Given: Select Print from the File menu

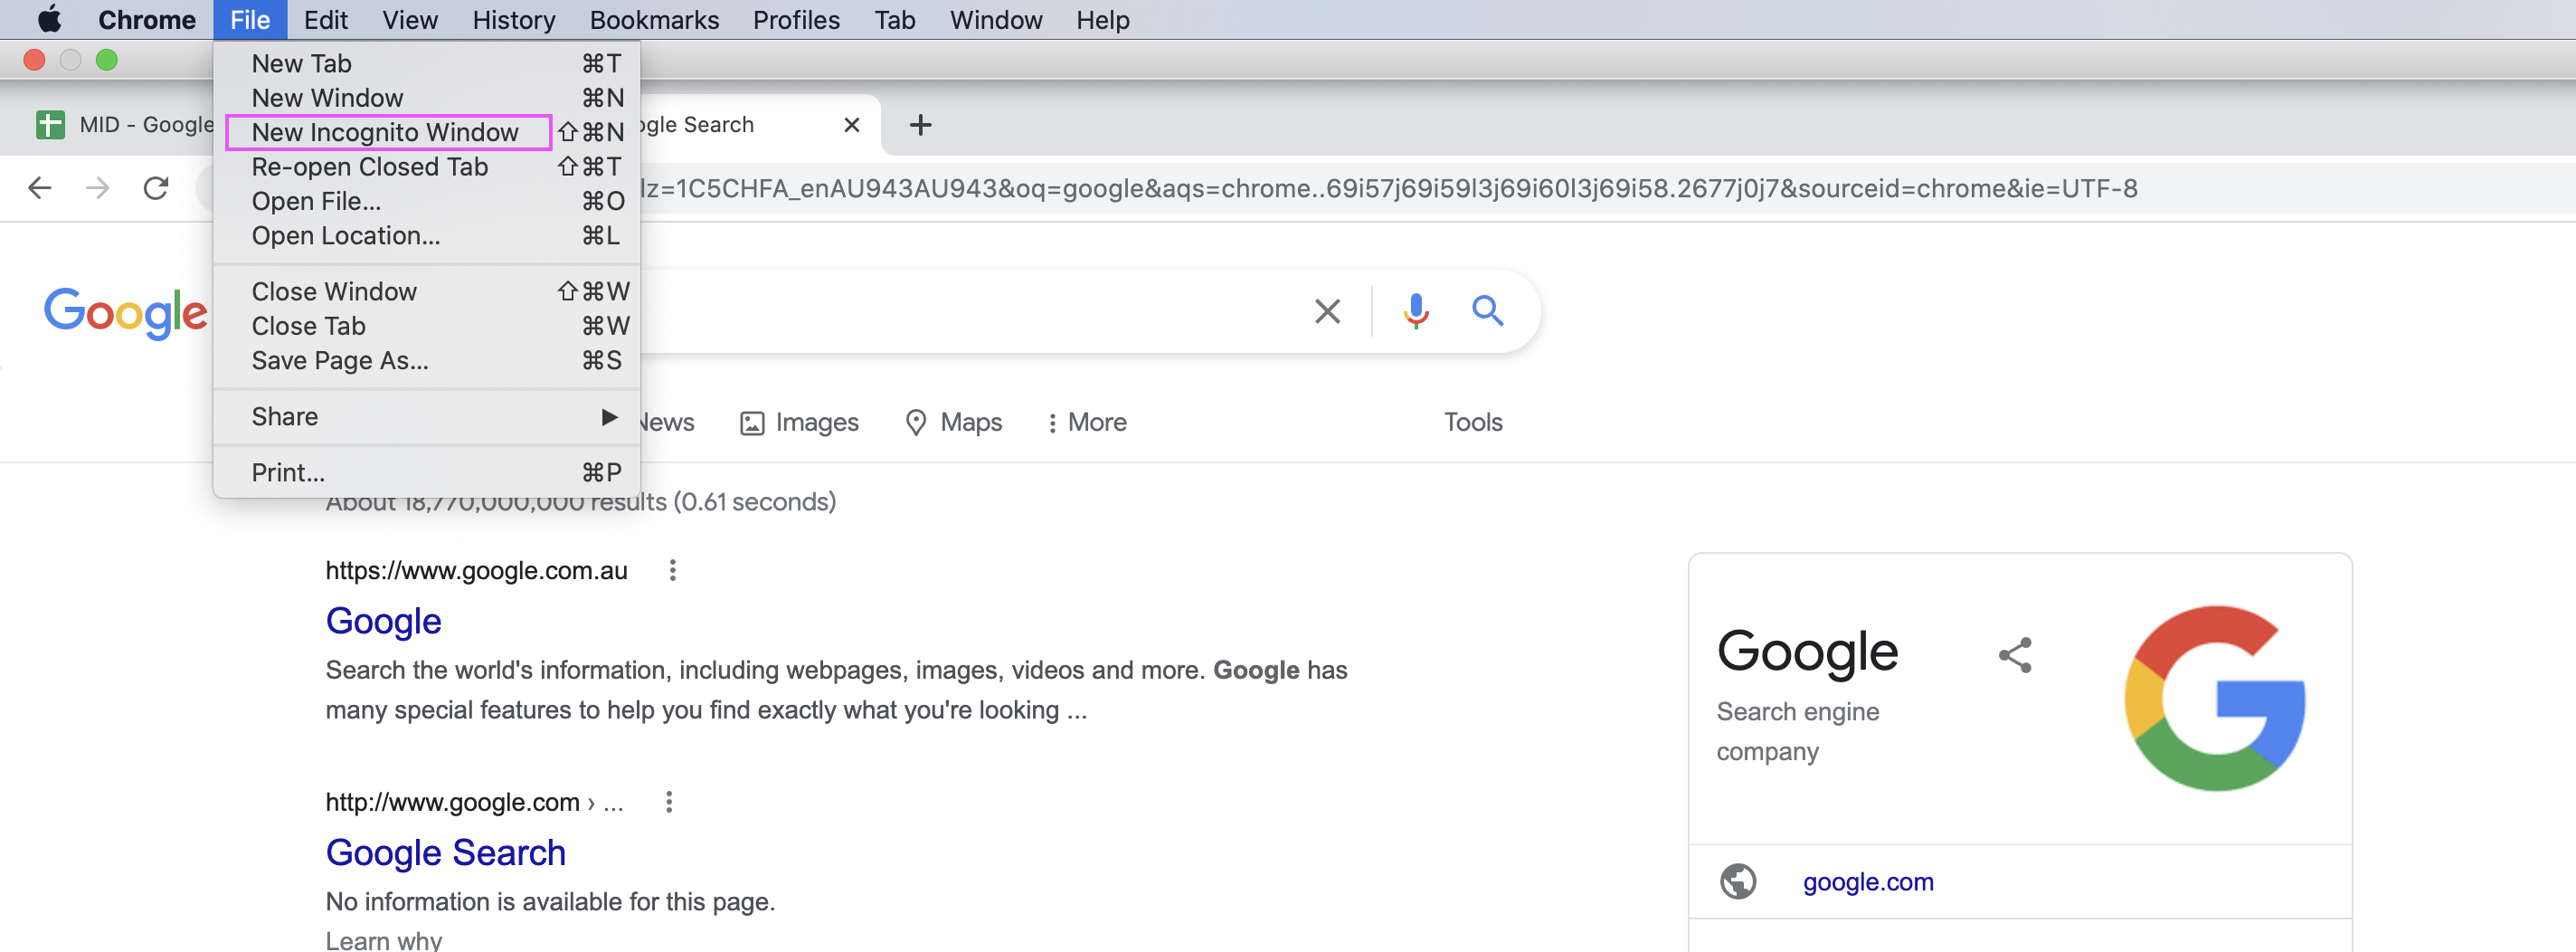Looking at the screenshot, I should coord(289,473).
